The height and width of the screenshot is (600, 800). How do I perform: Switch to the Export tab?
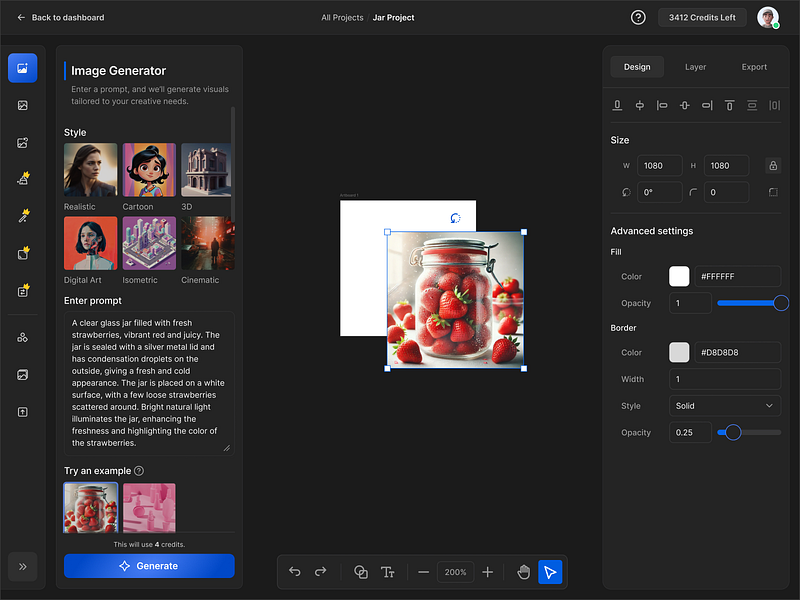tap(754, 67)
